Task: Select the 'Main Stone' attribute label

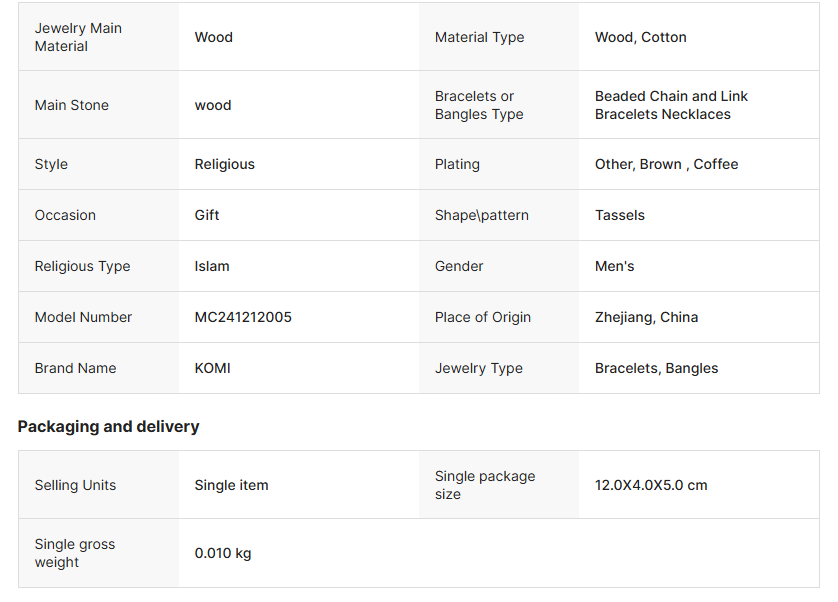Action: tap(72, 105)
